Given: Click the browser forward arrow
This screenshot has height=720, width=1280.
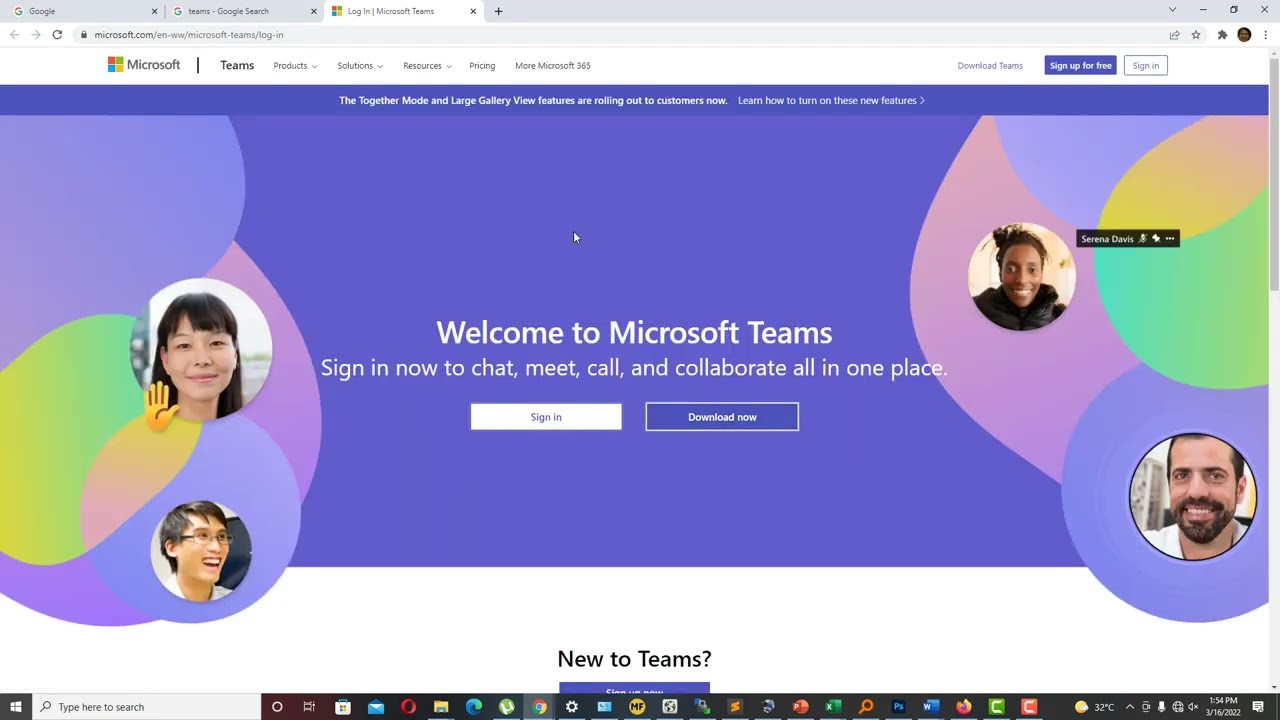Looking at the screenshot, I should [36, 34].
